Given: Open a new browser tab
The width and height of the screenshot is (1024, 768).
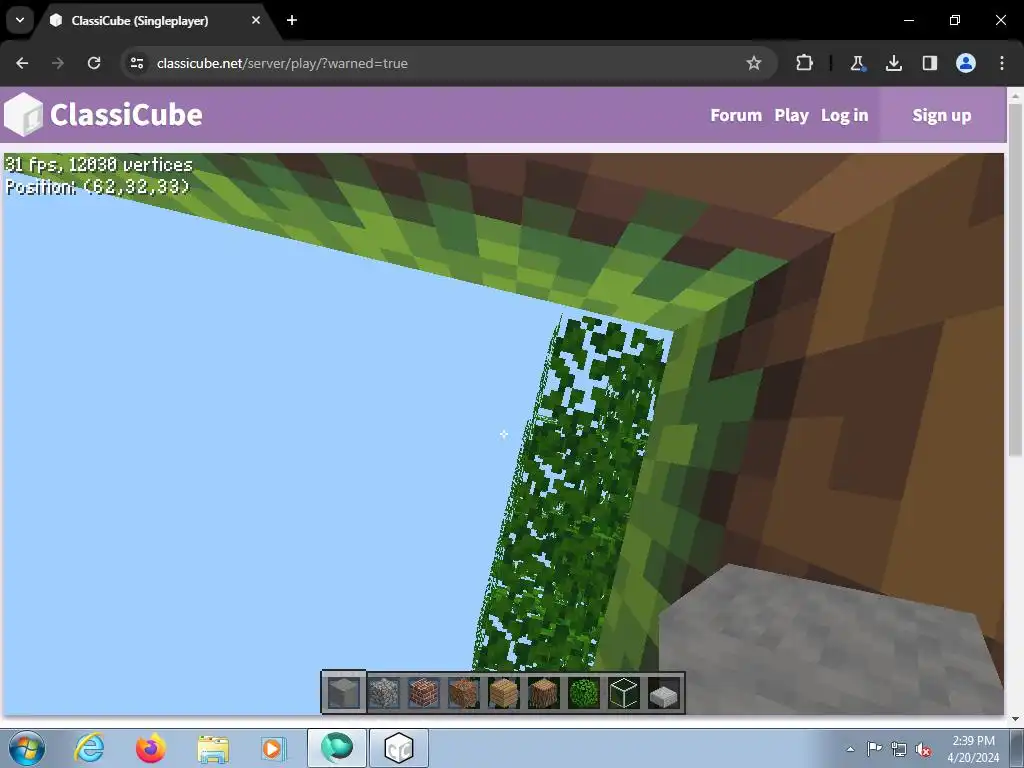Looking at the screenshot, I should click(292, 20).
